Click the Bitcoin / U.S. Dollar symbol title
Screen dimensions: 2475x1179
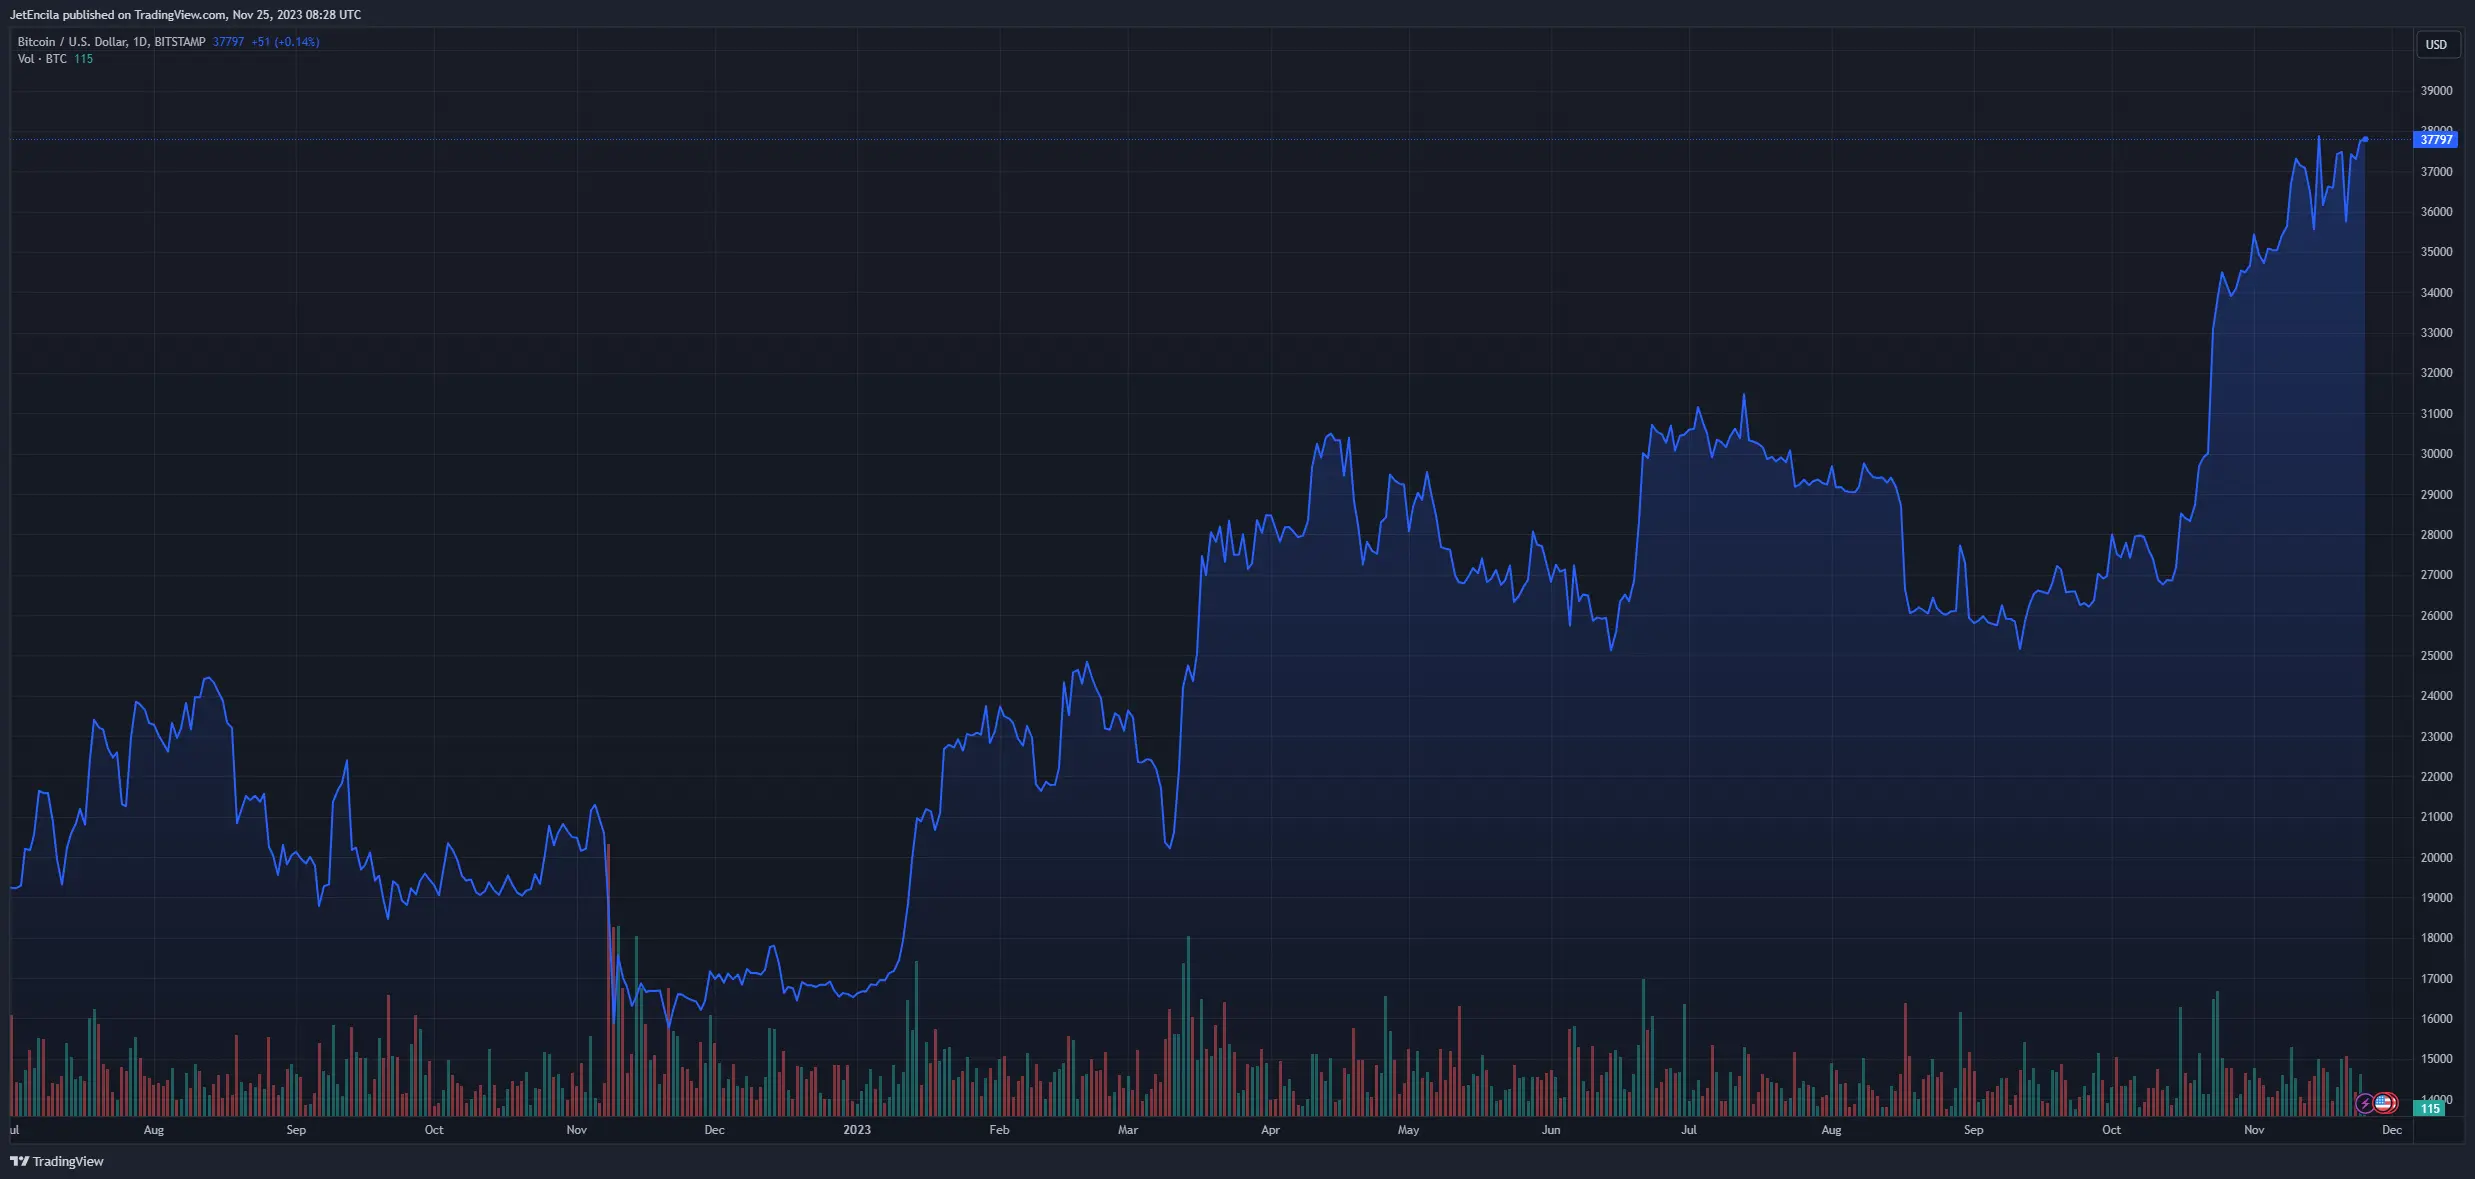(111, 42)
